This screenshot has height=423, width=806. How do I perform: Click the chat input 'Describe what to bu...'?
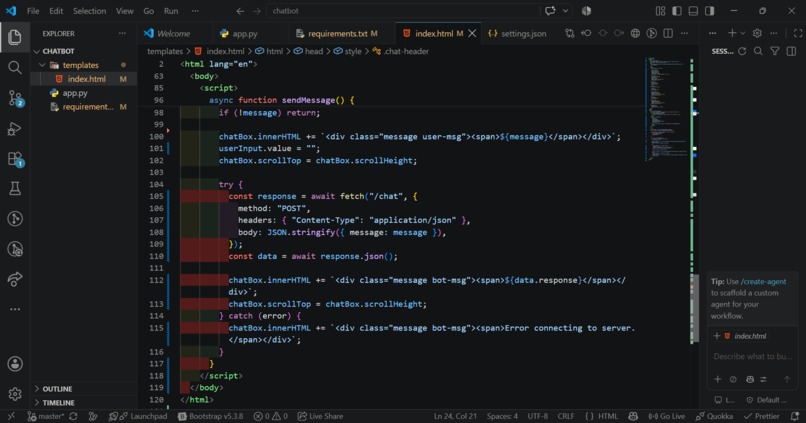(x=753, y=357)
